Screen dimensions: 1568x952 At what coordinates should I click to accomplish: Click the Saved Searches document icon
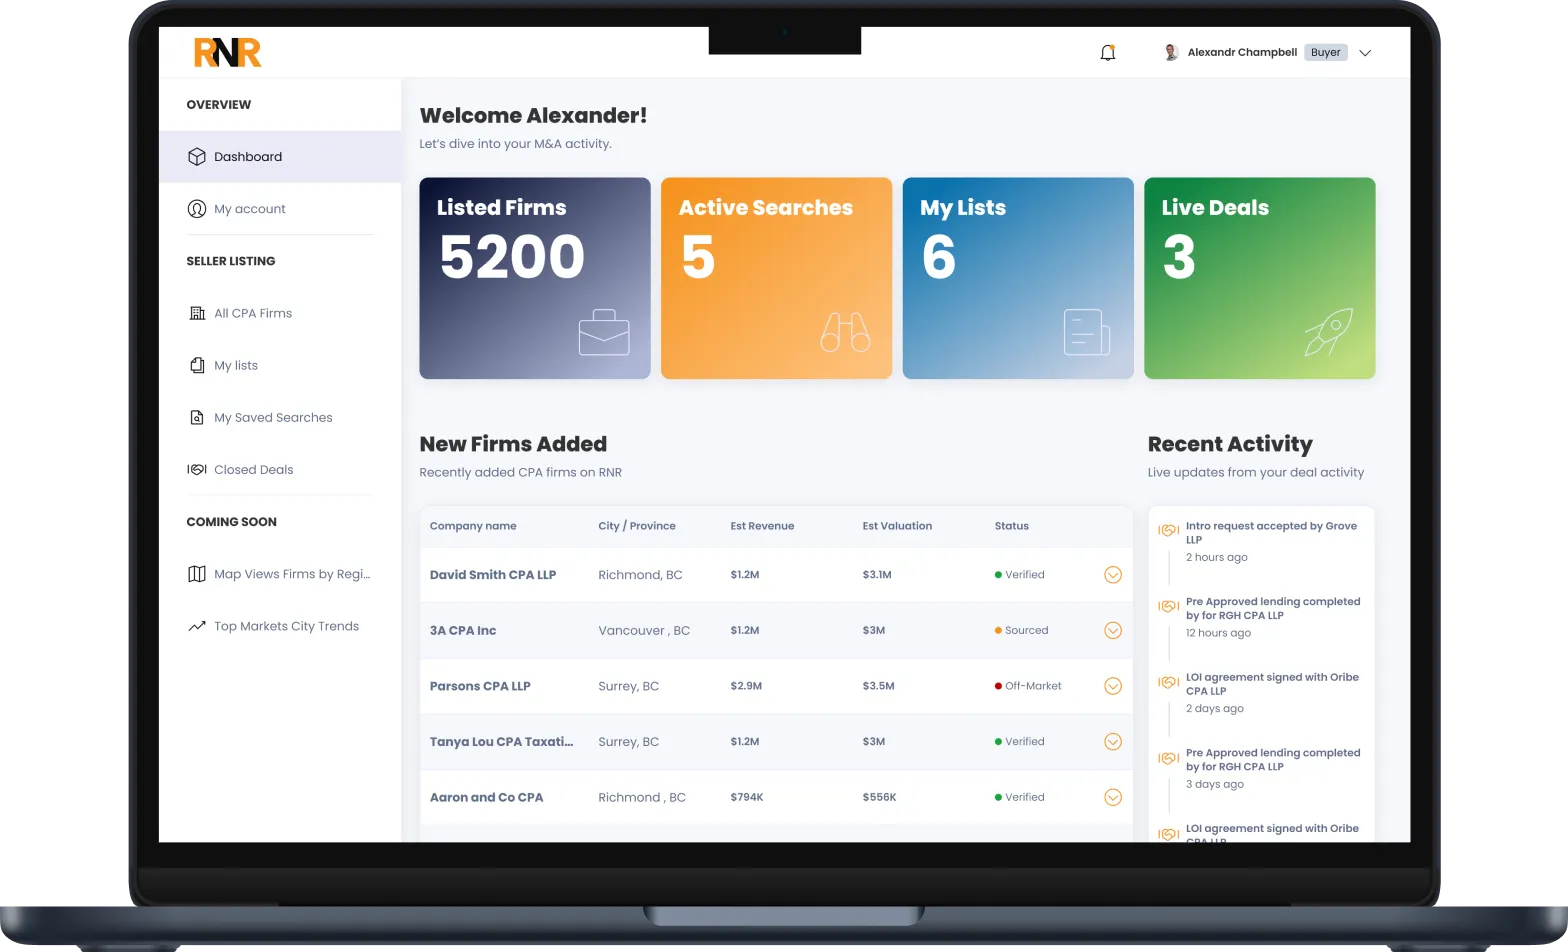(x=197, y=417)
